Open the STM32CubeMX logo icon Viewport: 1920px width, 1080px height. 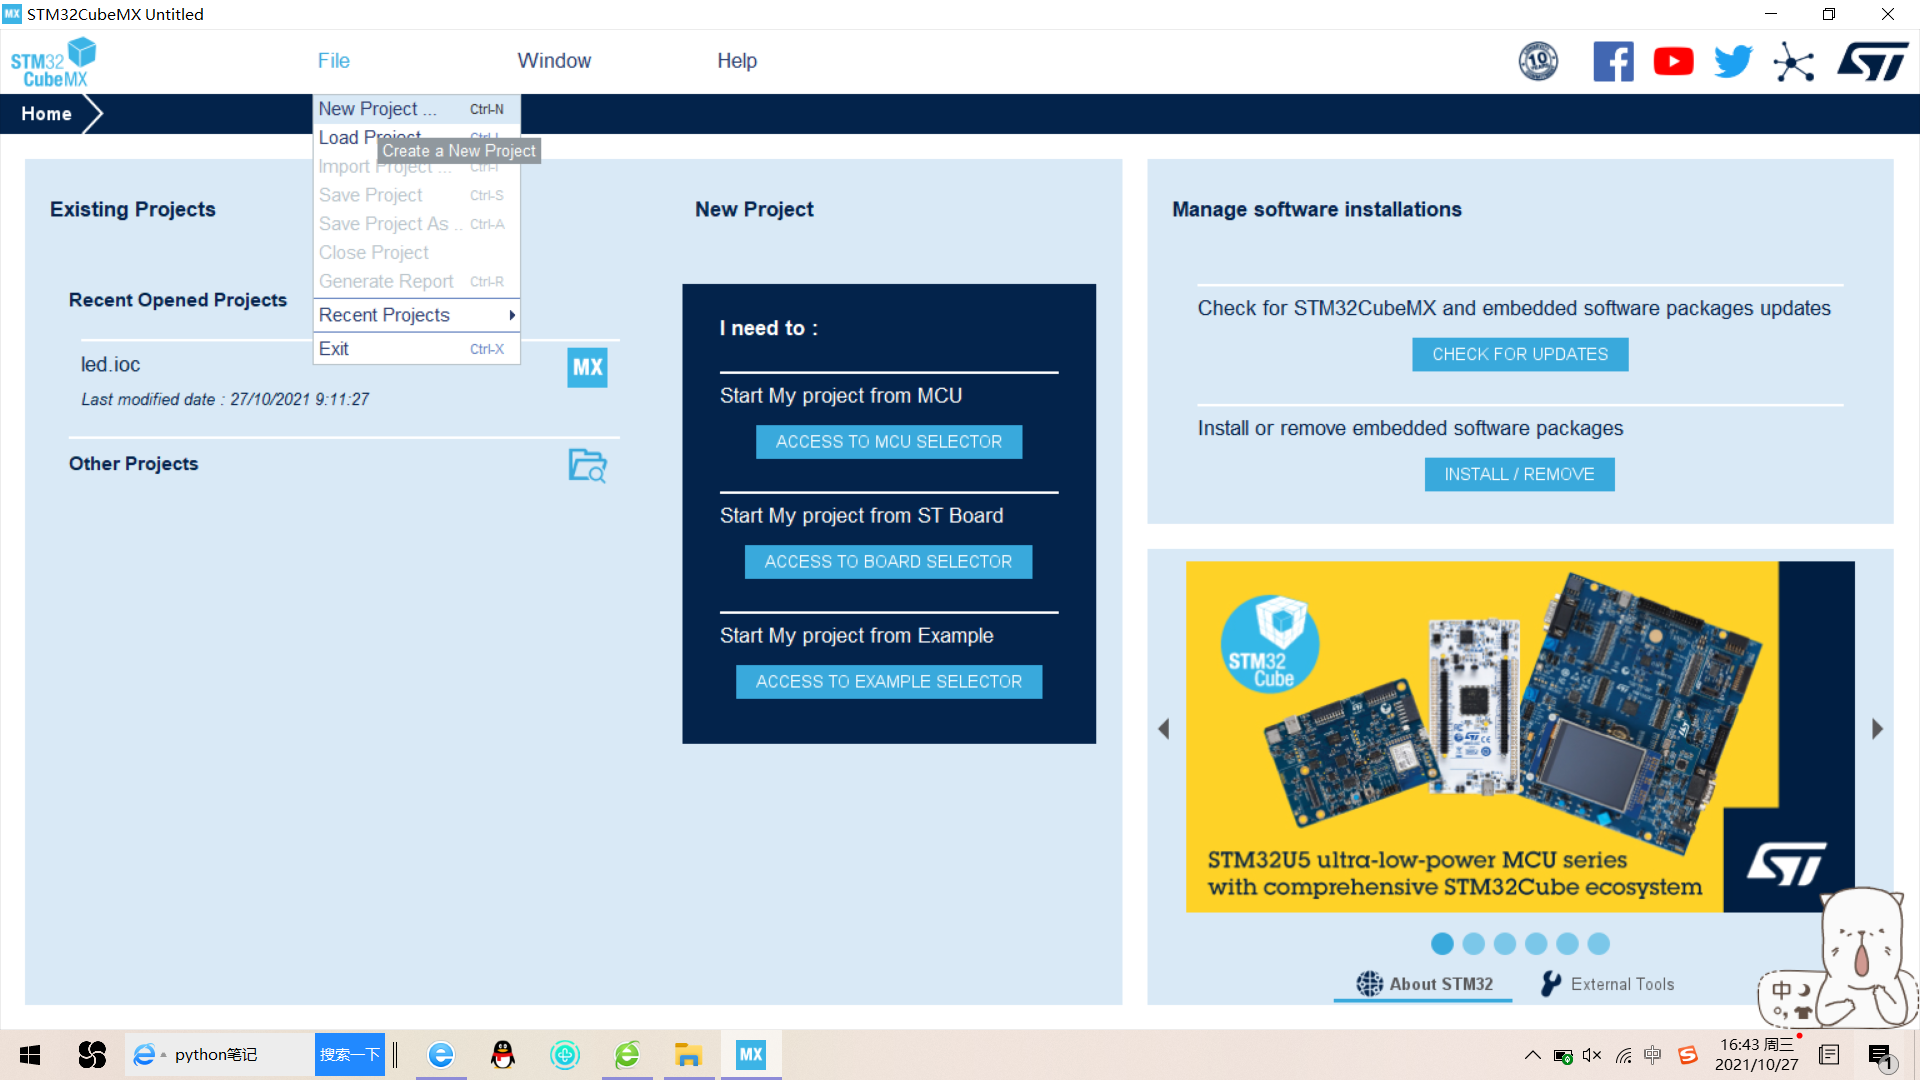coord(53,62)
